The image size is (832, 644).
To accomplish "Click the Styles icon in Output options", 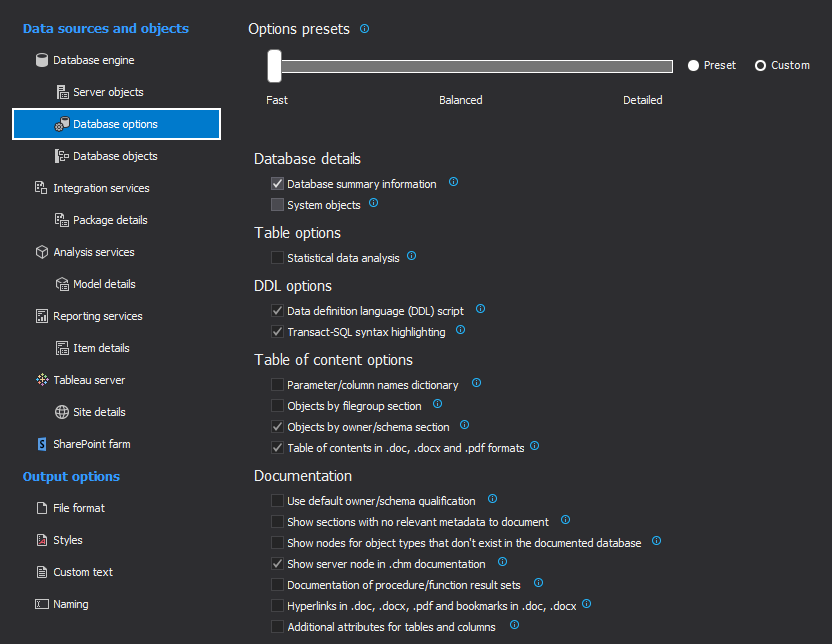I will coord(41,540).
